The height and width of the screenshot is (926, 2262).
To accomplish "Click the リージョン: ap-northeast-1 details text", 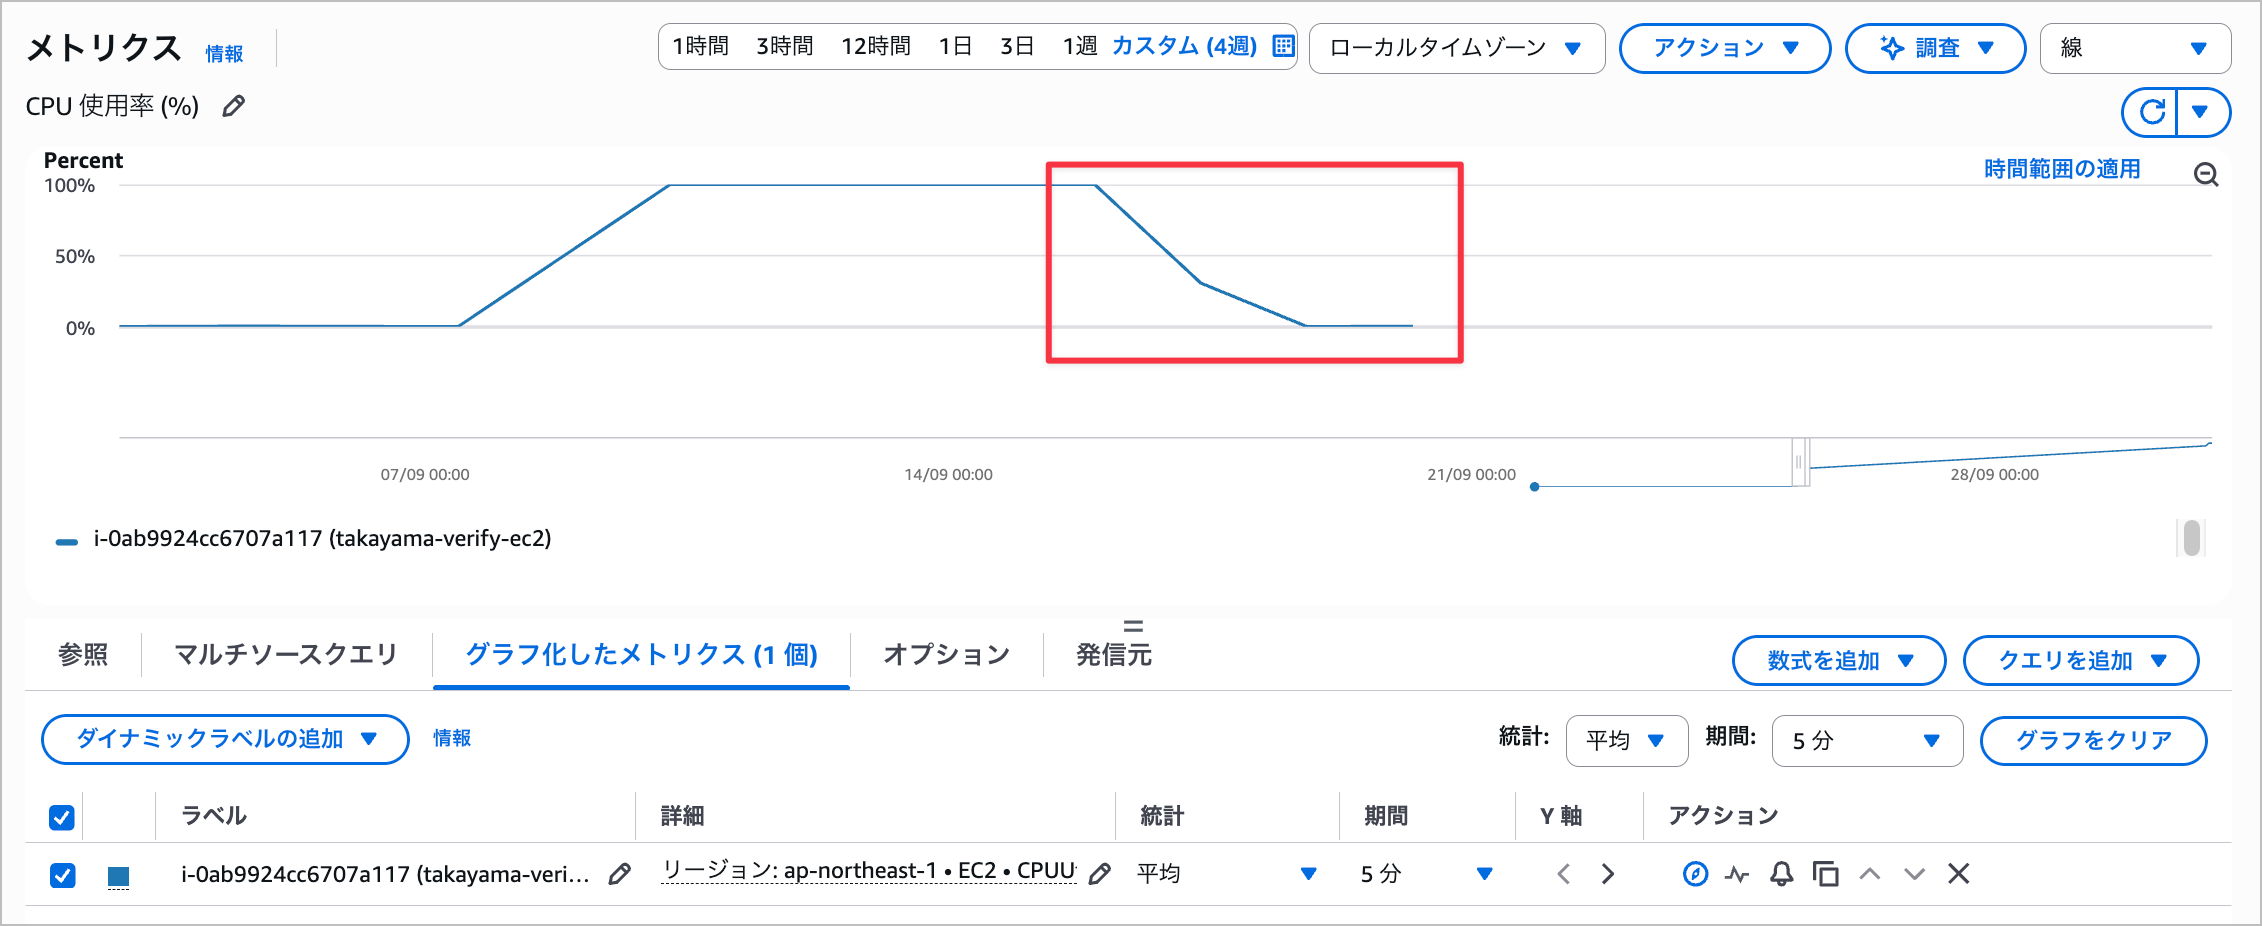I will (869, 872).
